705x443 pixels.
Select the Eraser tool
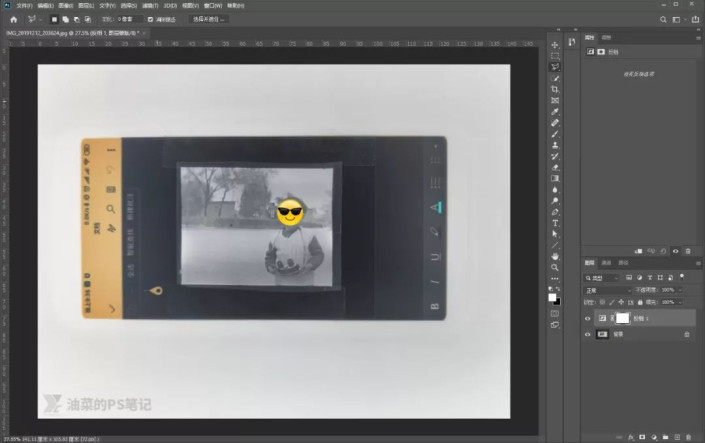tap(555, 167)
